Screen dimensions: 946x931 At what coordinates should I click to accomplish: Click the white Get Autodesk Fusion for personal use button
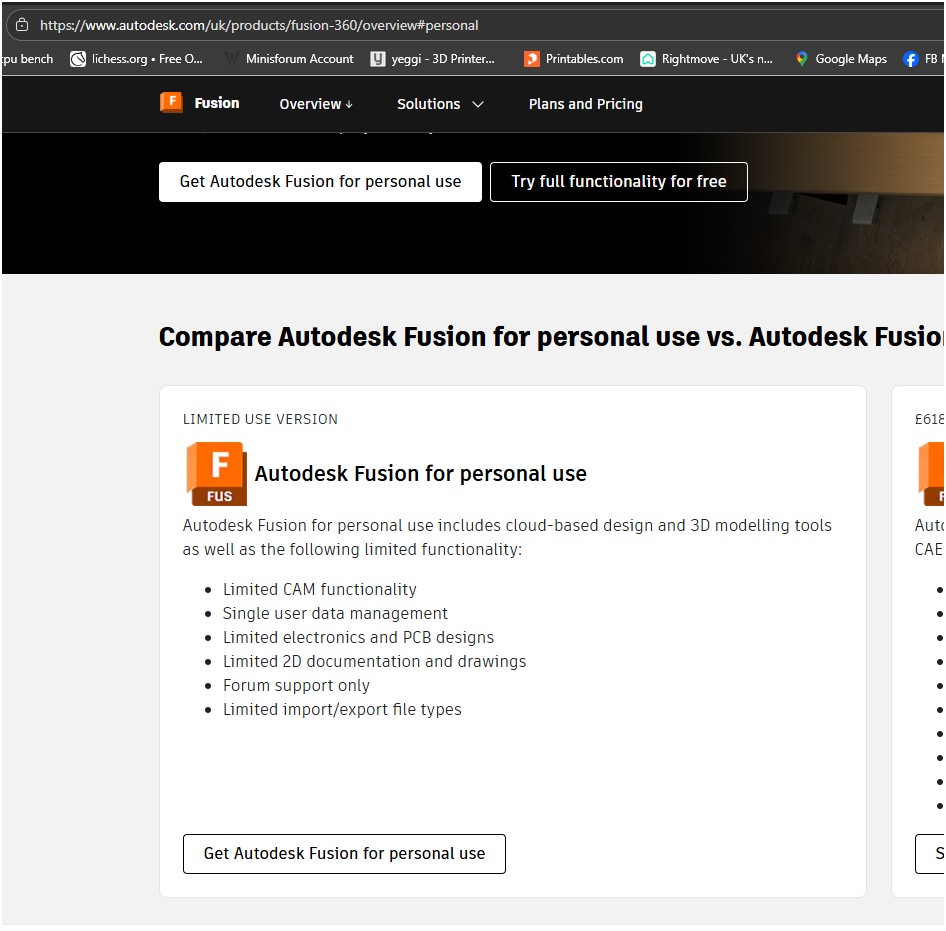tap(320, 182)
